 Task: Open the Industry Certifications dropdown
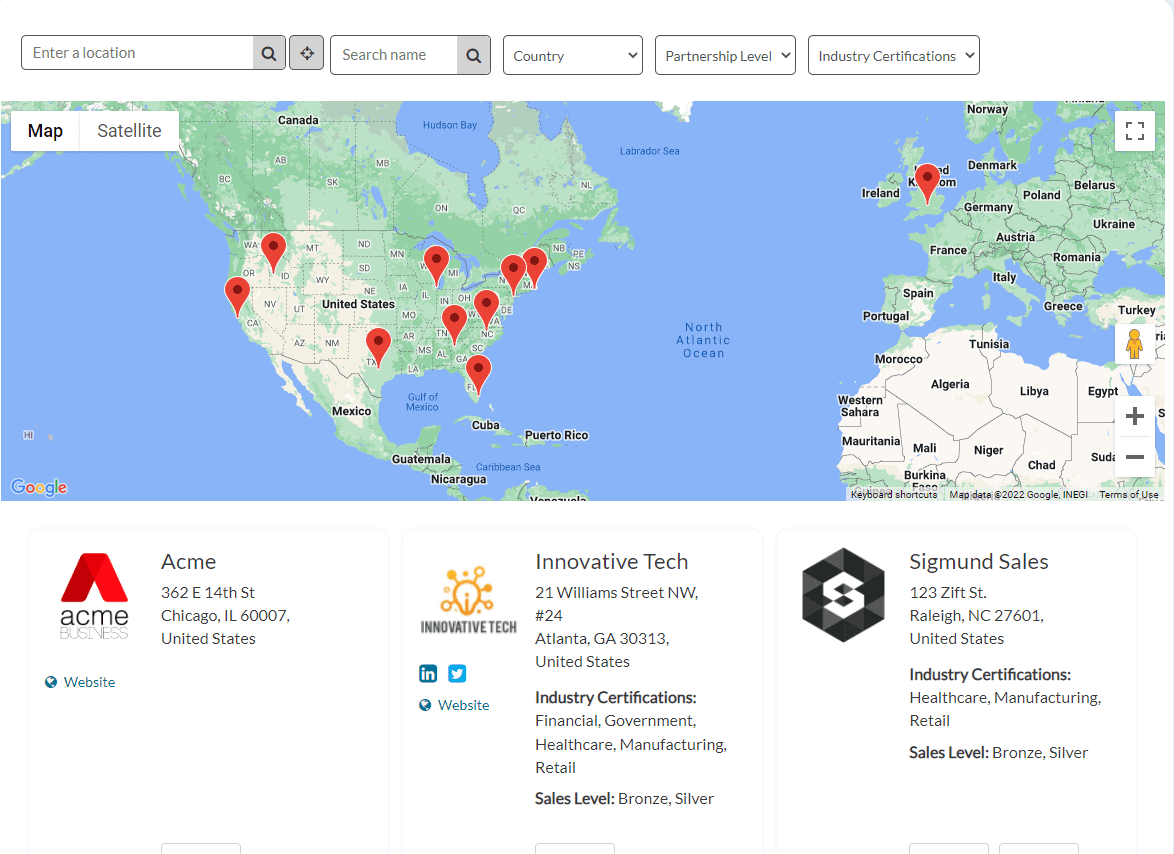coord(893,56)
